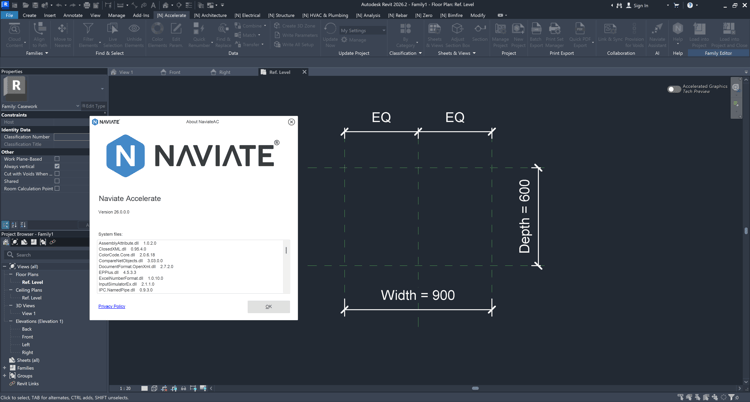Click Sign In in title bar
750x402 pixels.
[x=640, y=6]
